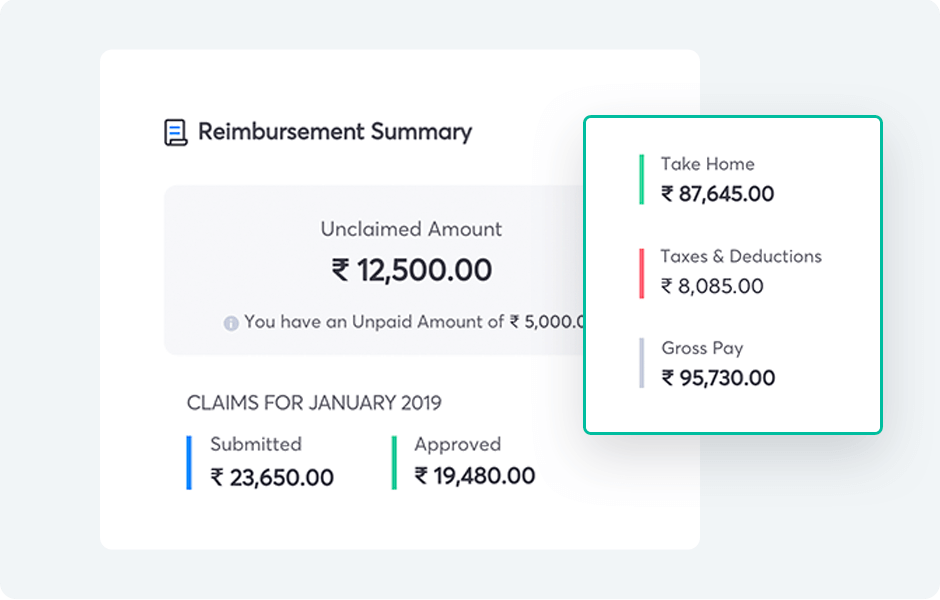
Task: Click the Reimbursement Summary book icon
Action: click(x=176, y=132)
